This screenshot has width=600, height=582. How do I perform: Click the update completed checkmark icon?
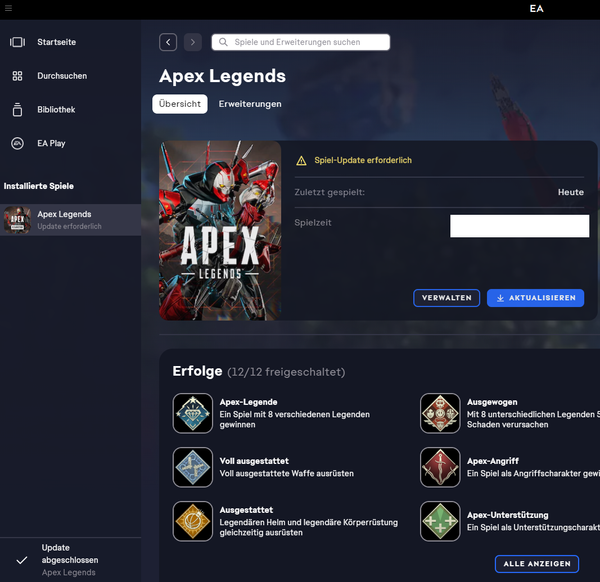coord(22,560)
